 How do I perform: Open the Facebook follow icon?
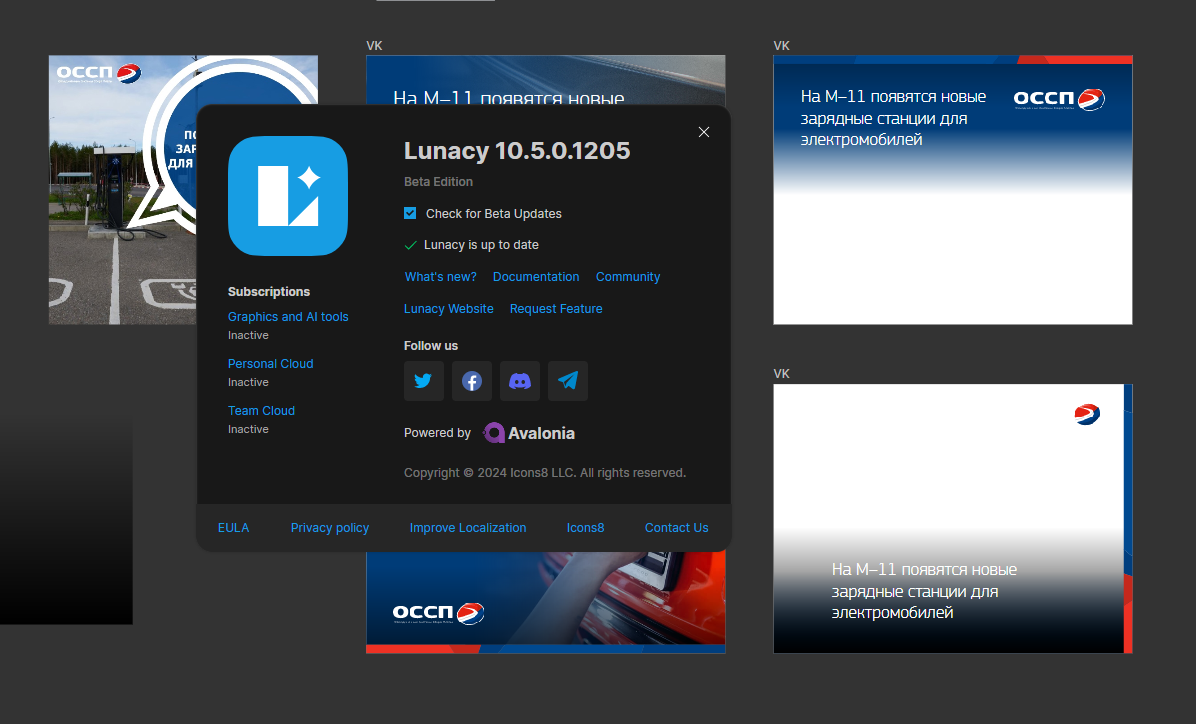tap(471, 381)
